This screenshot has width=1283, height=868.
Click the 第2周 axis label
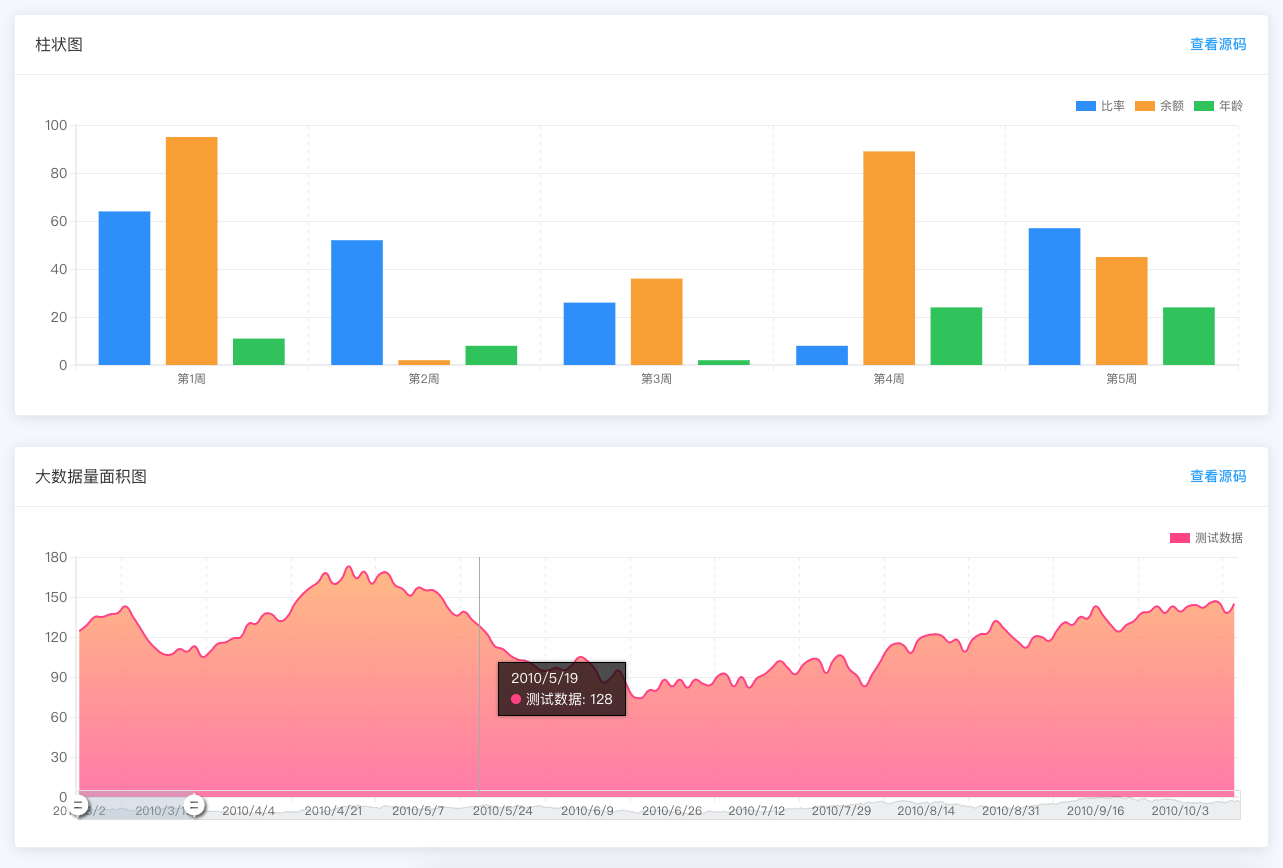[424, 379]
